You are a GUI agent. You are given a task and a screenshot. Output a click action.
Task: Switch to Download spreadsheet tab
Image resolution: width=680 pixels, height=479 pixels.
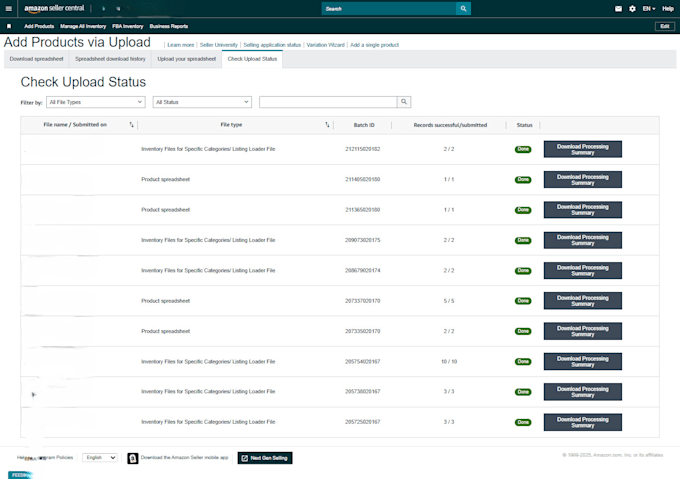coord(36,59)
